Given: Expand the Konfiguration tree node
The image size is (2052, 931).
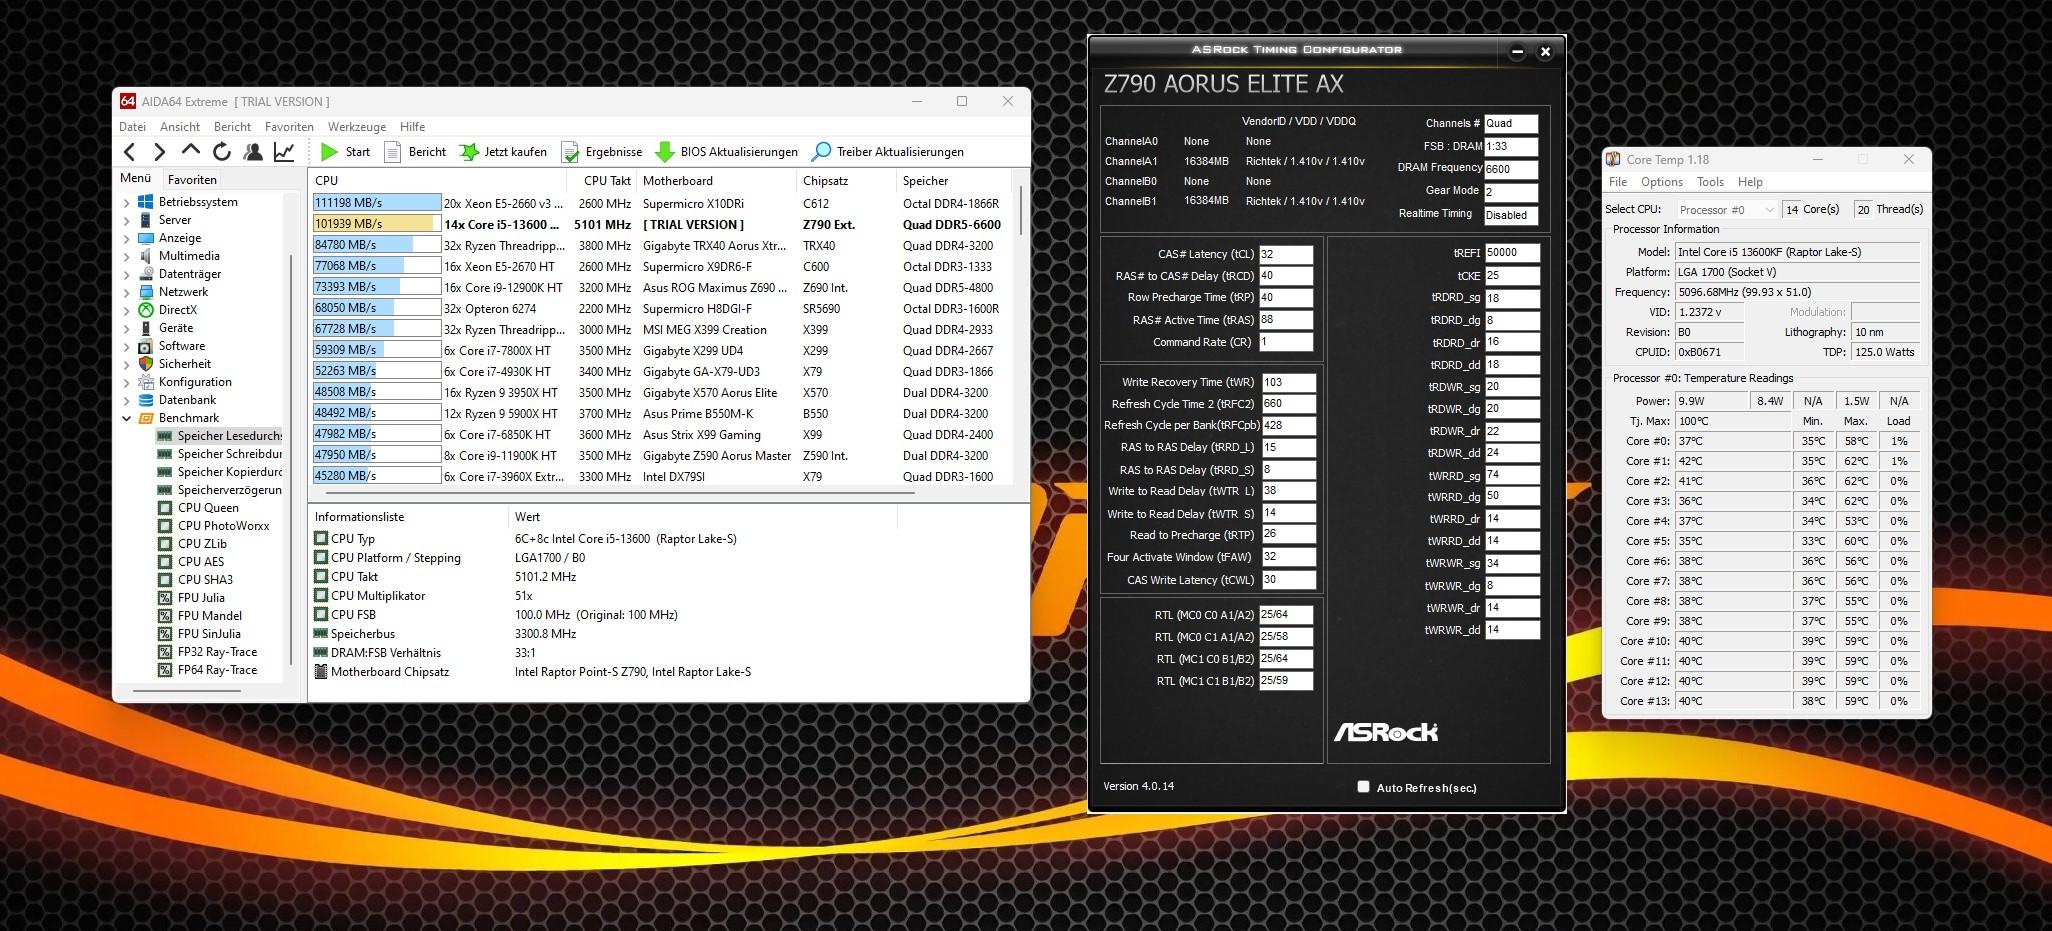Looking at the screenshot, I should 127,382.
